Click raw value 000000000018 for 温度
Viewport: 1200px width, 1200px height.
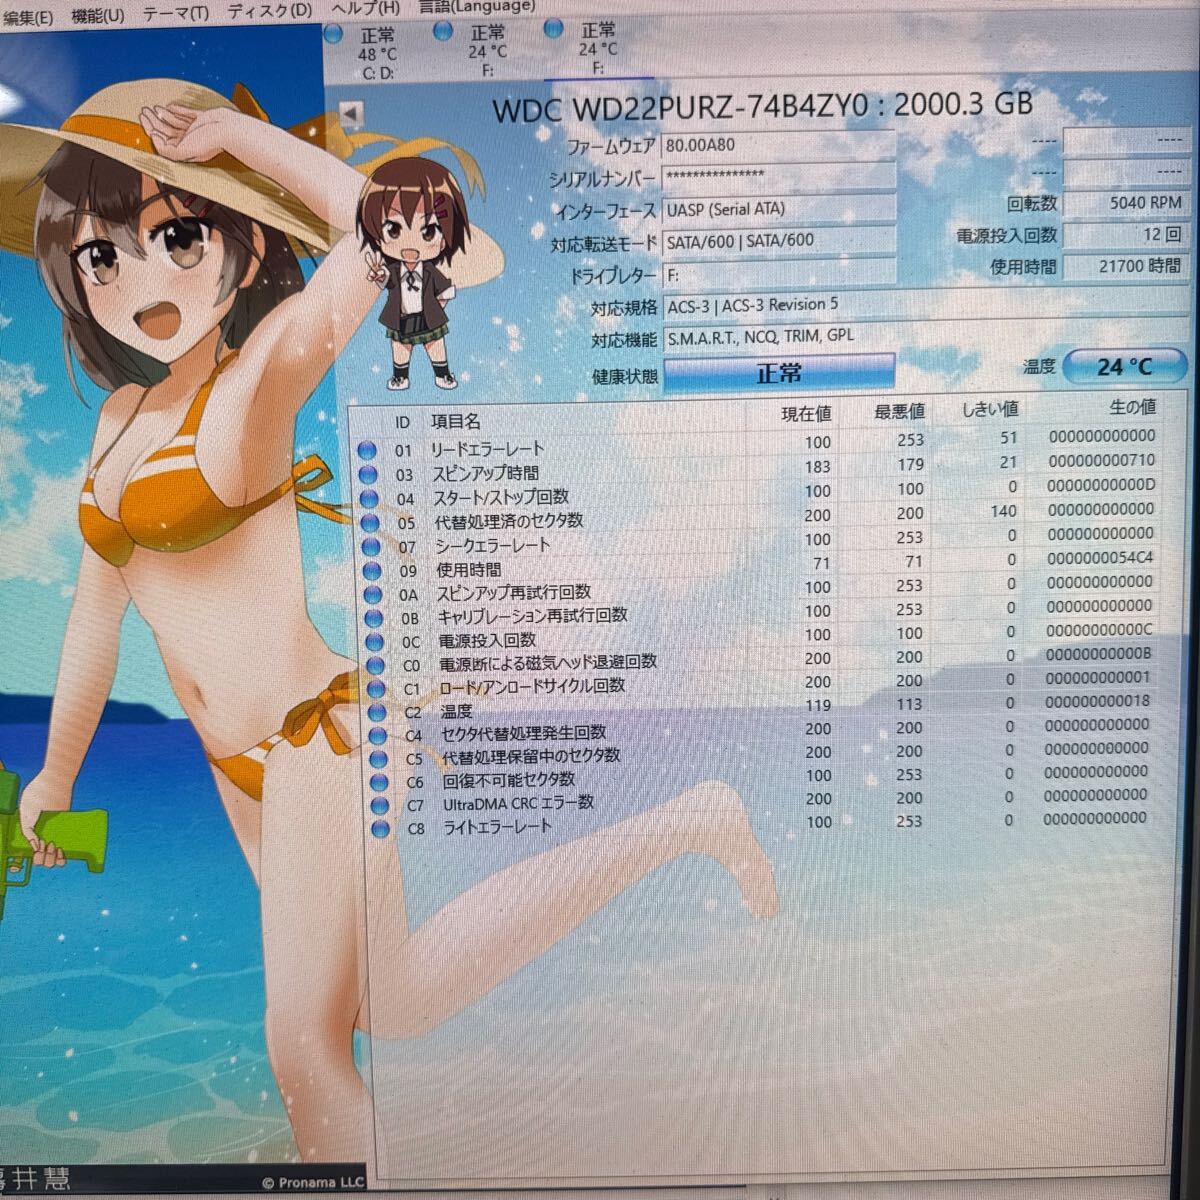click(x=1097, y=702)
